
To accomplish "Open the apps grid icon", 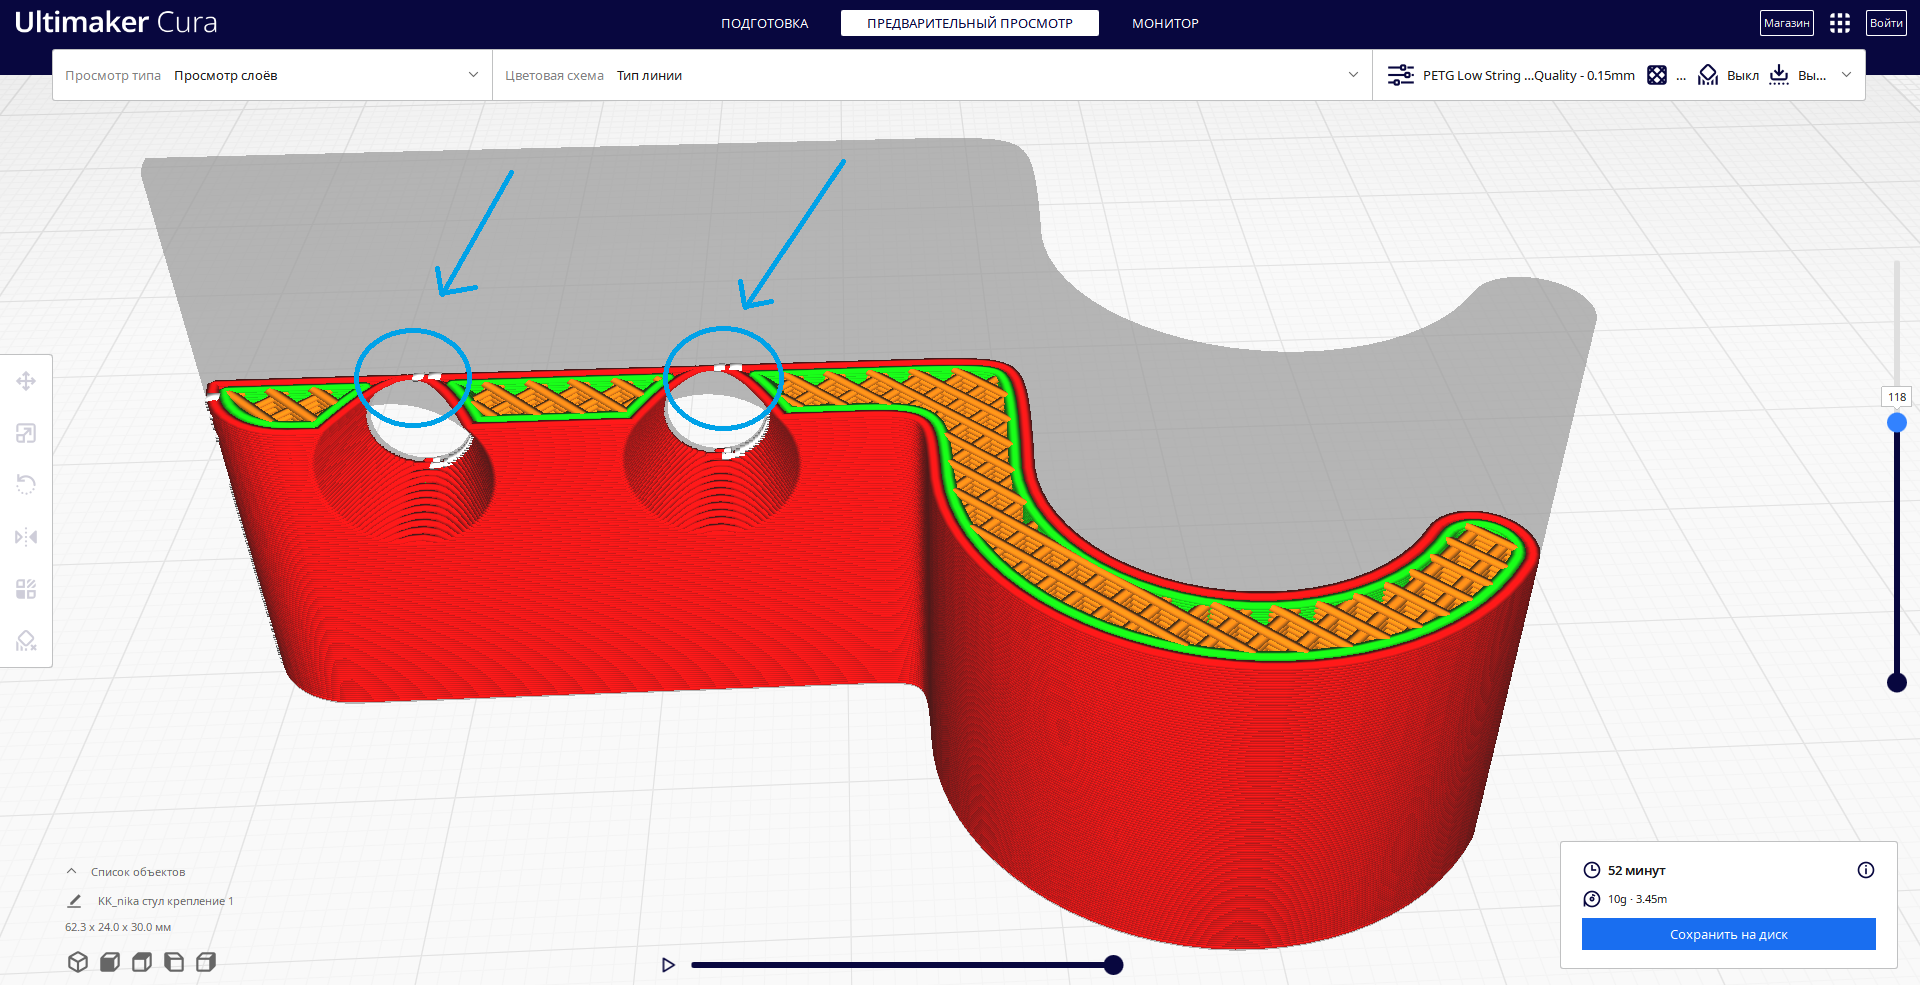I will (1840, 23).
